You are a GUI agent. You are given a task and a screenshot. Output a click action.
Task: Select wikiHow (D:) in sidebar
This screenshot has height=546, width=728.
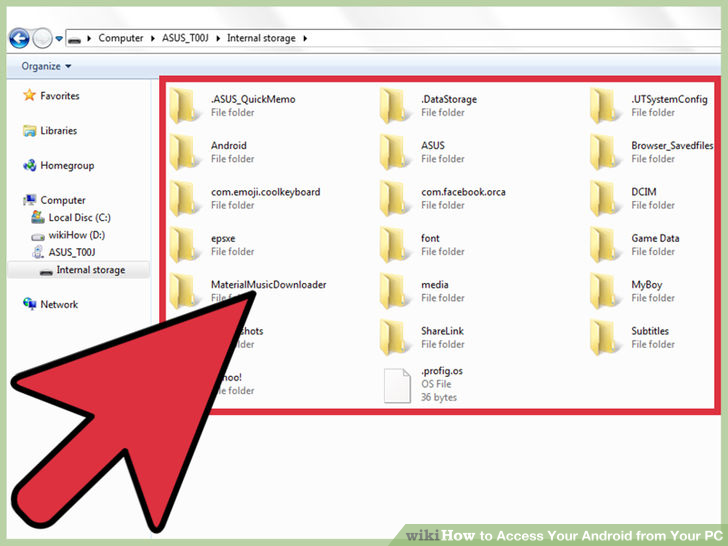pyautogui.click(x=77, y=235)
